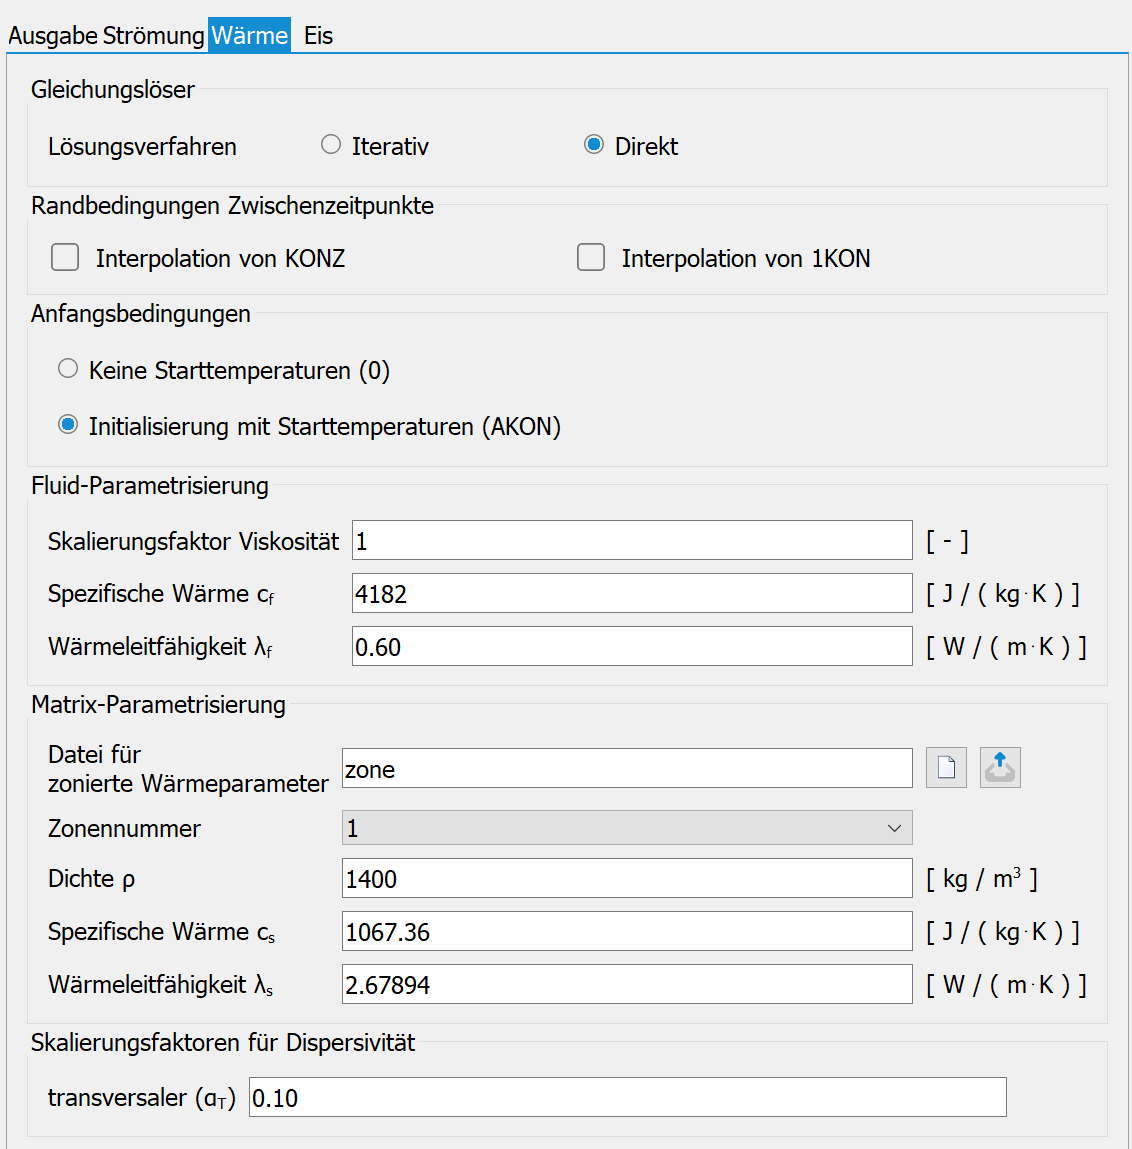Switch to the Ausgabe tab

point(53,36)
